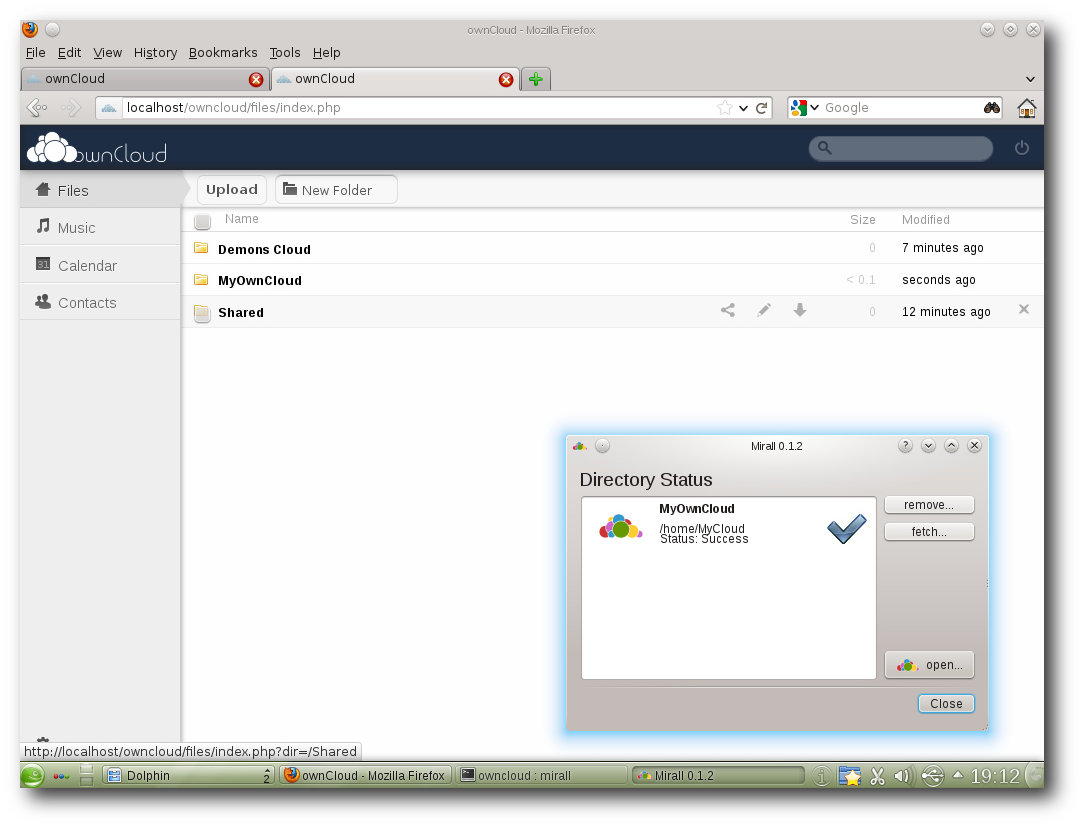This screenshot has width=1084, height=828.
Task: Open the Contacts section in sidebar
Action: (x=101, y=302)
